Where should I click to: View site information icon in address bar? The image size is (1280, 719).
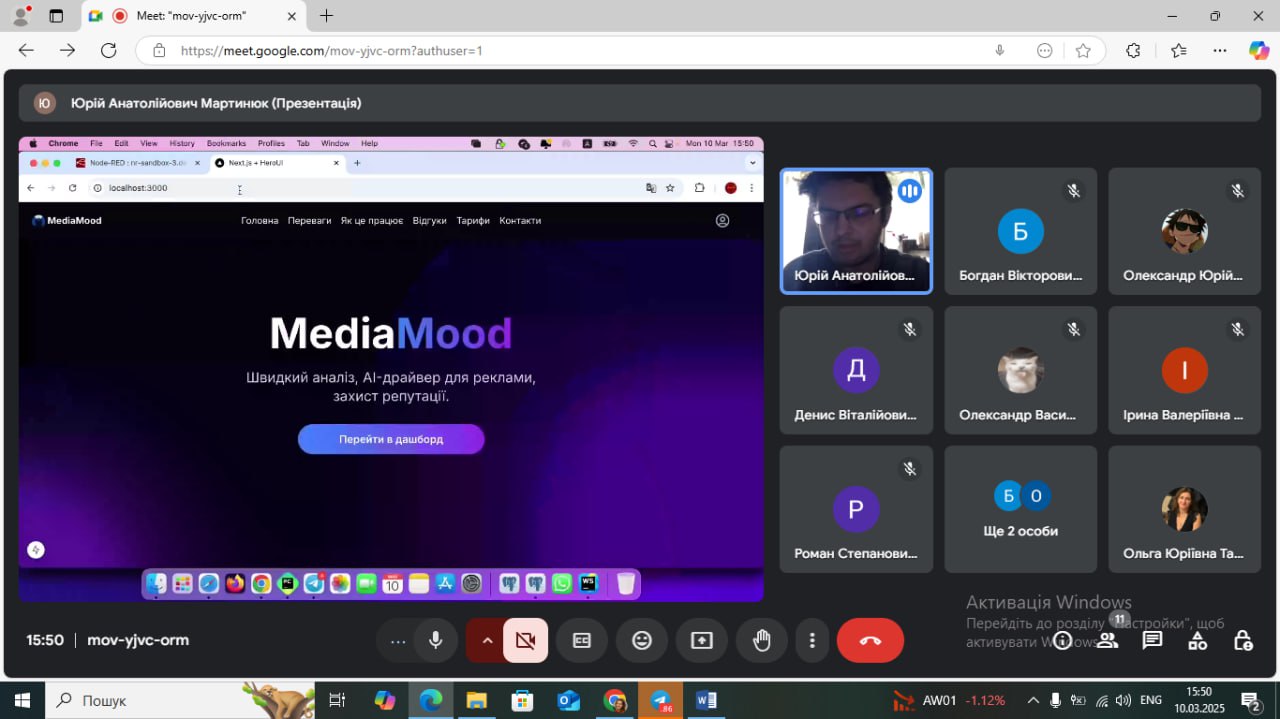coord(158,50)
